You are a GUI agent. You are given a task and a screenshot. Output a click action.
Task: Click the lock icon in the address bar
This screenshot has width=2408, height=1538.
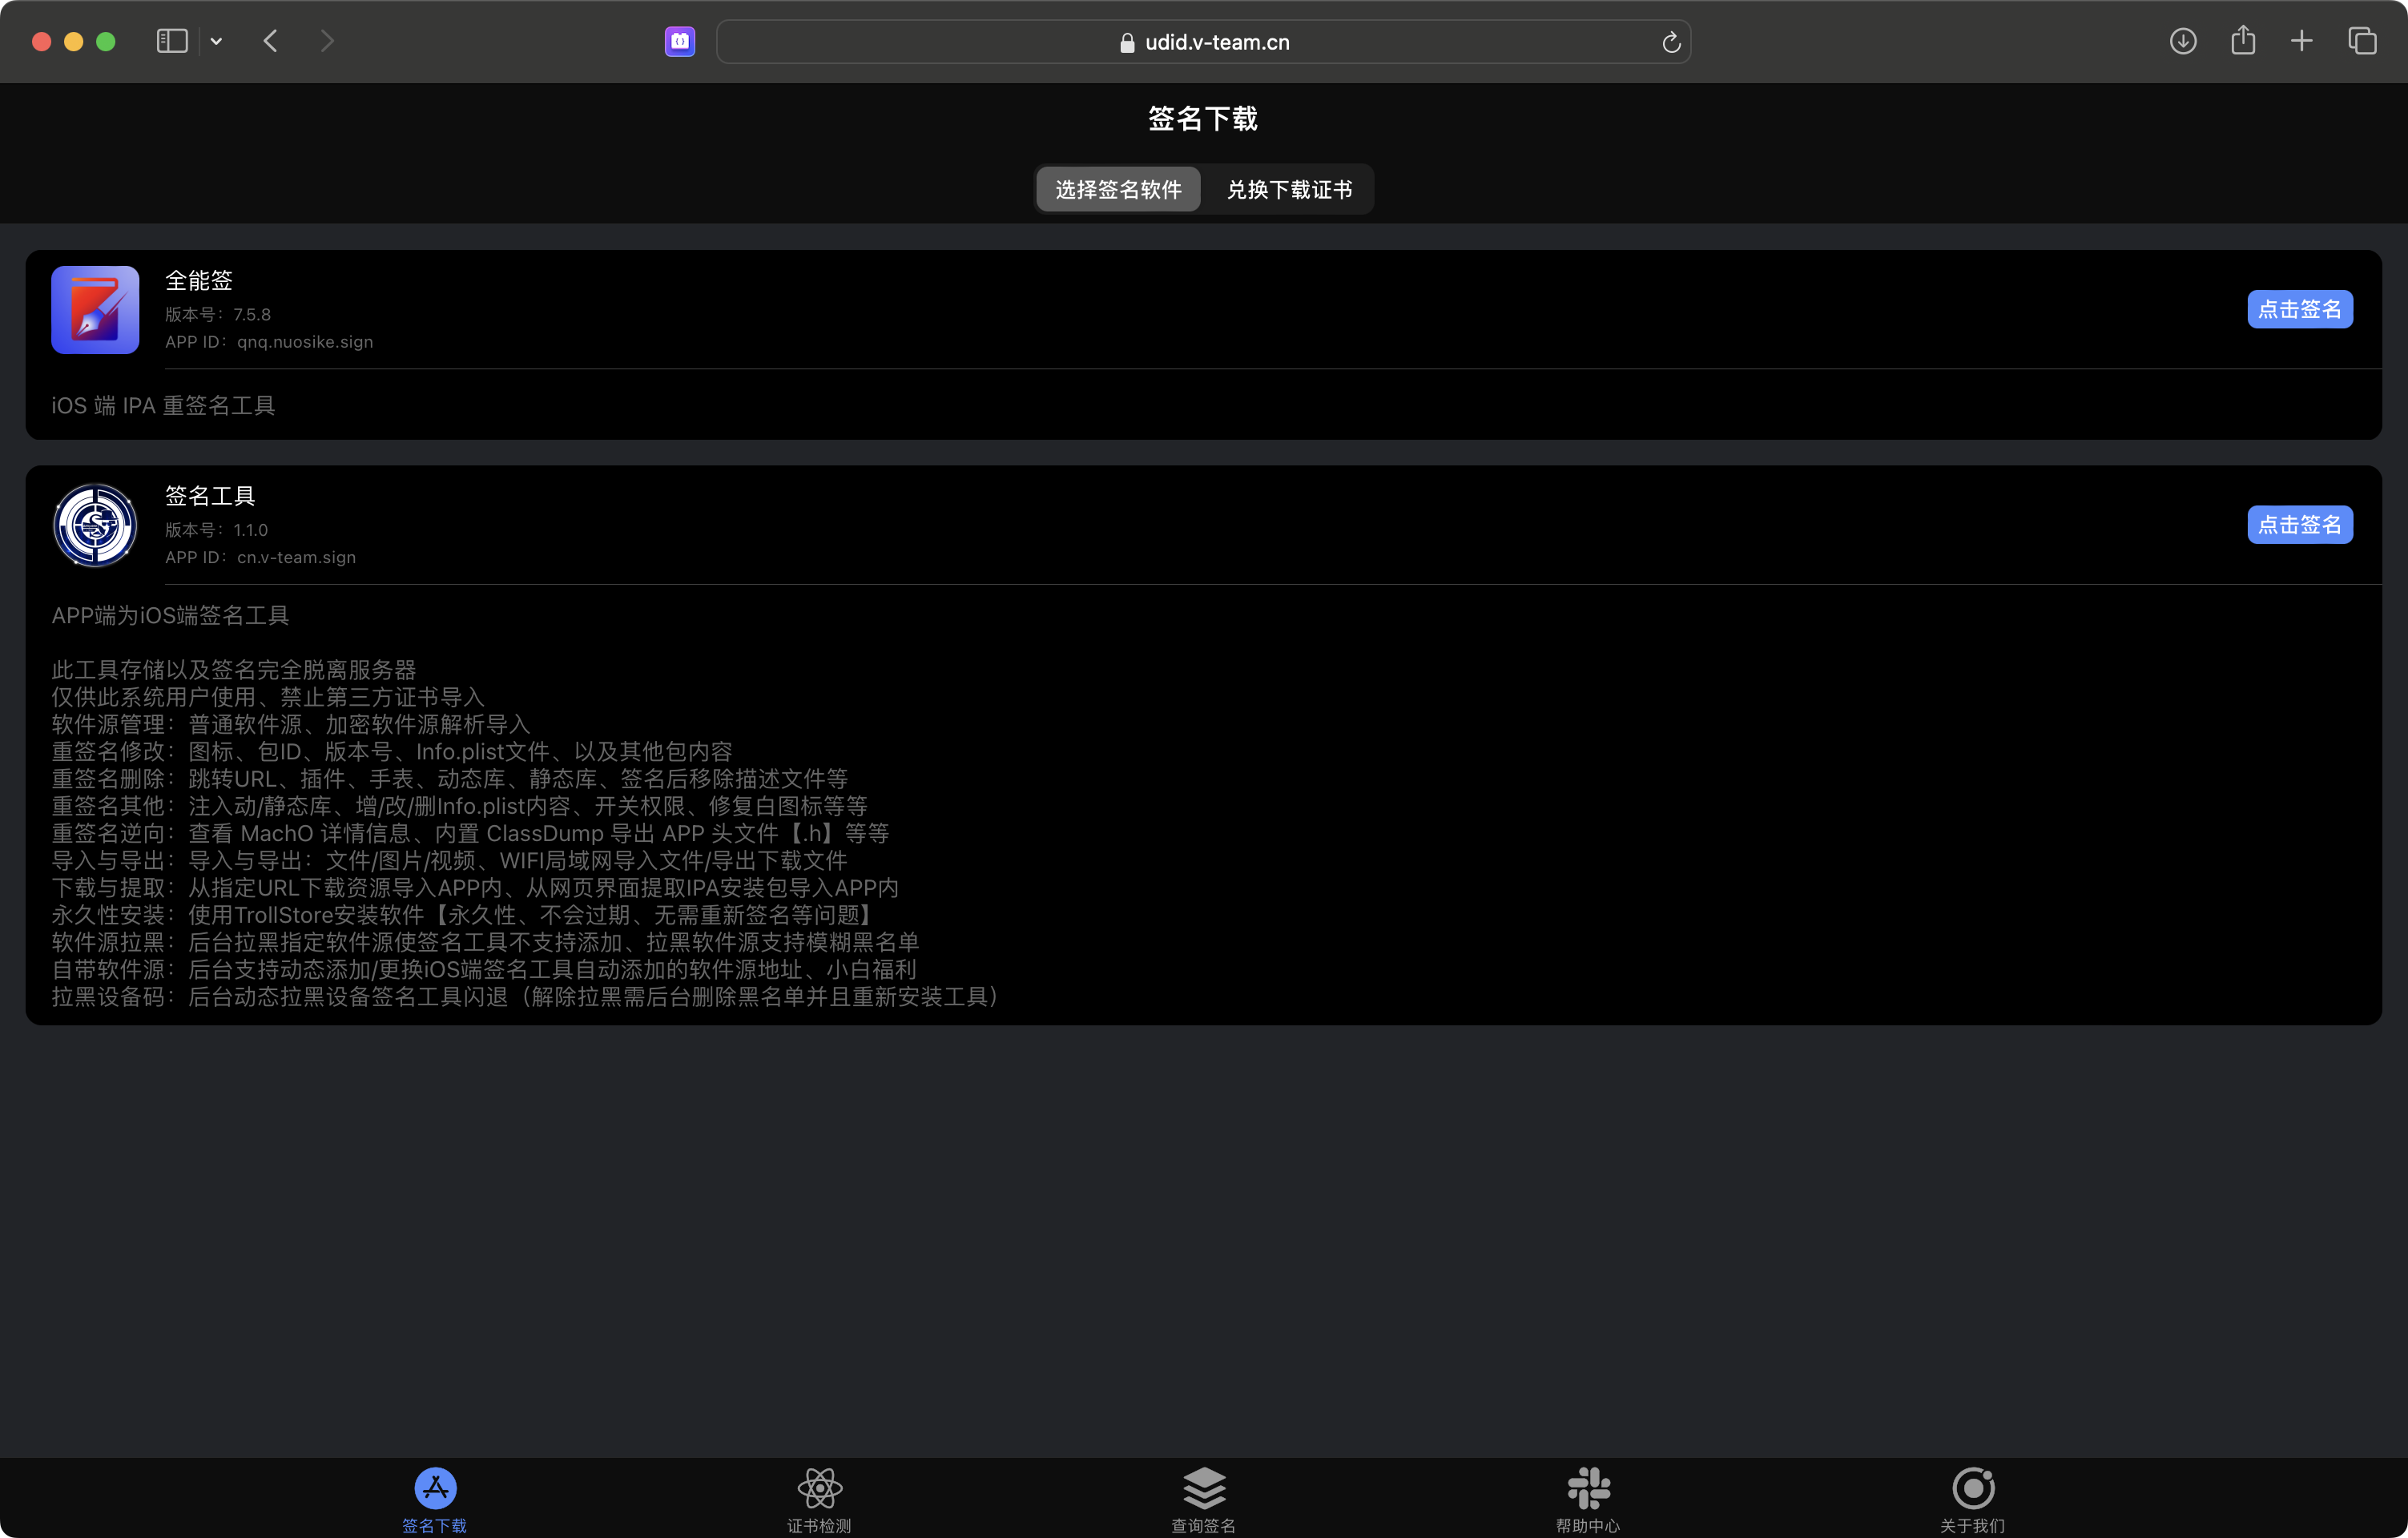tap(1127, 42)
